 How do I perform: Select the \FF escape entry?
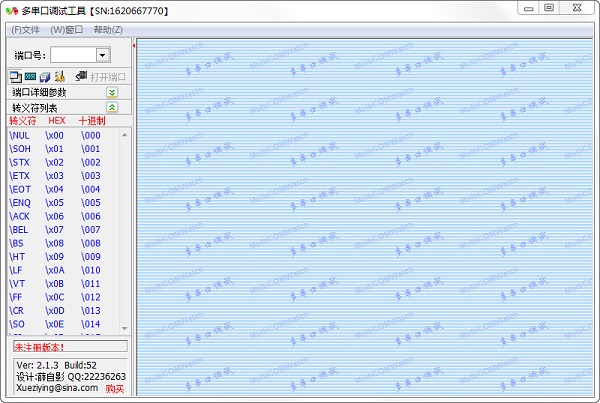(x=16, y=297)
